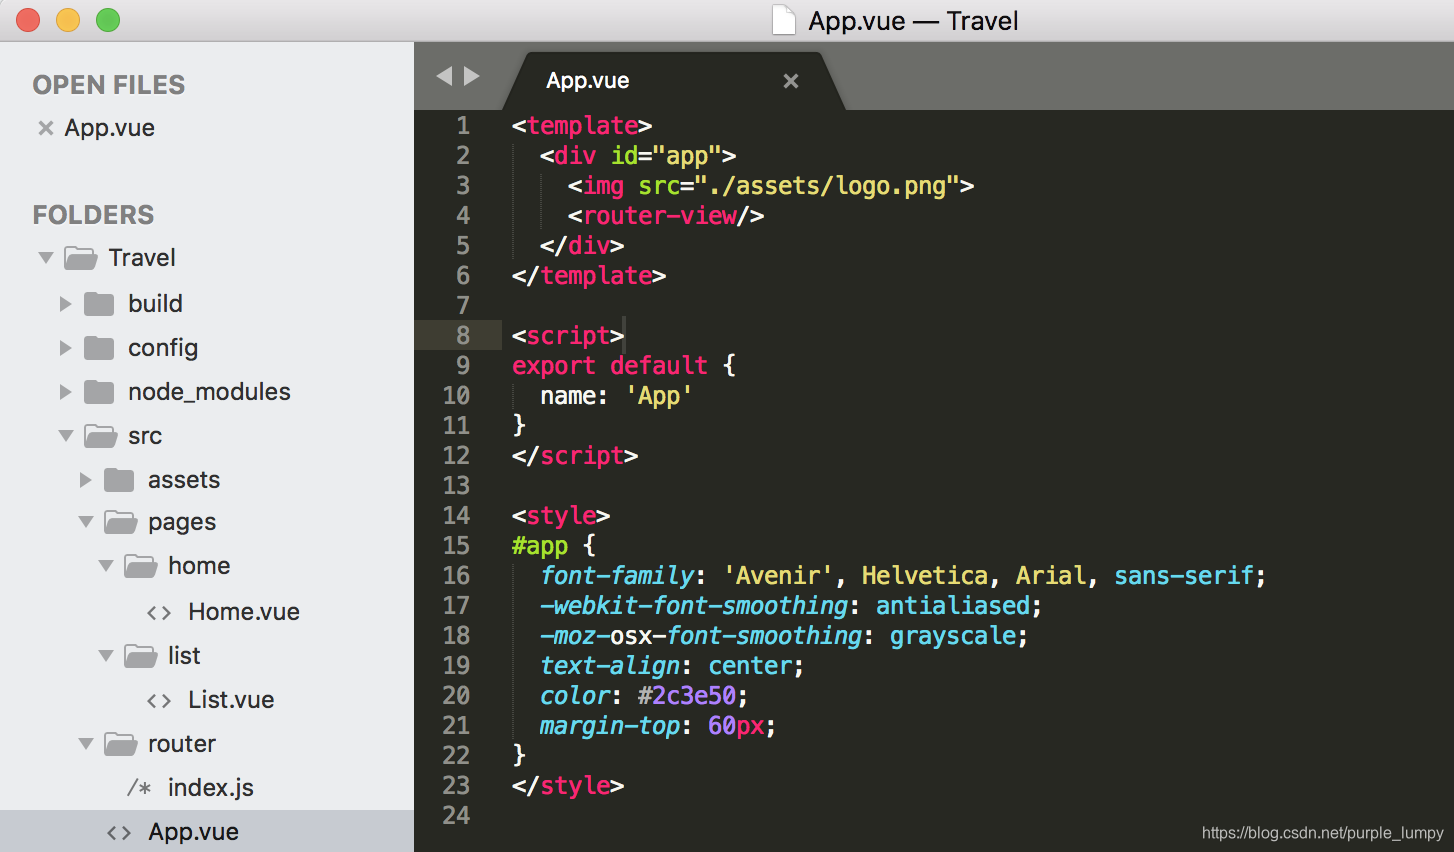Click the list open-folder icon

click(141, 656)
